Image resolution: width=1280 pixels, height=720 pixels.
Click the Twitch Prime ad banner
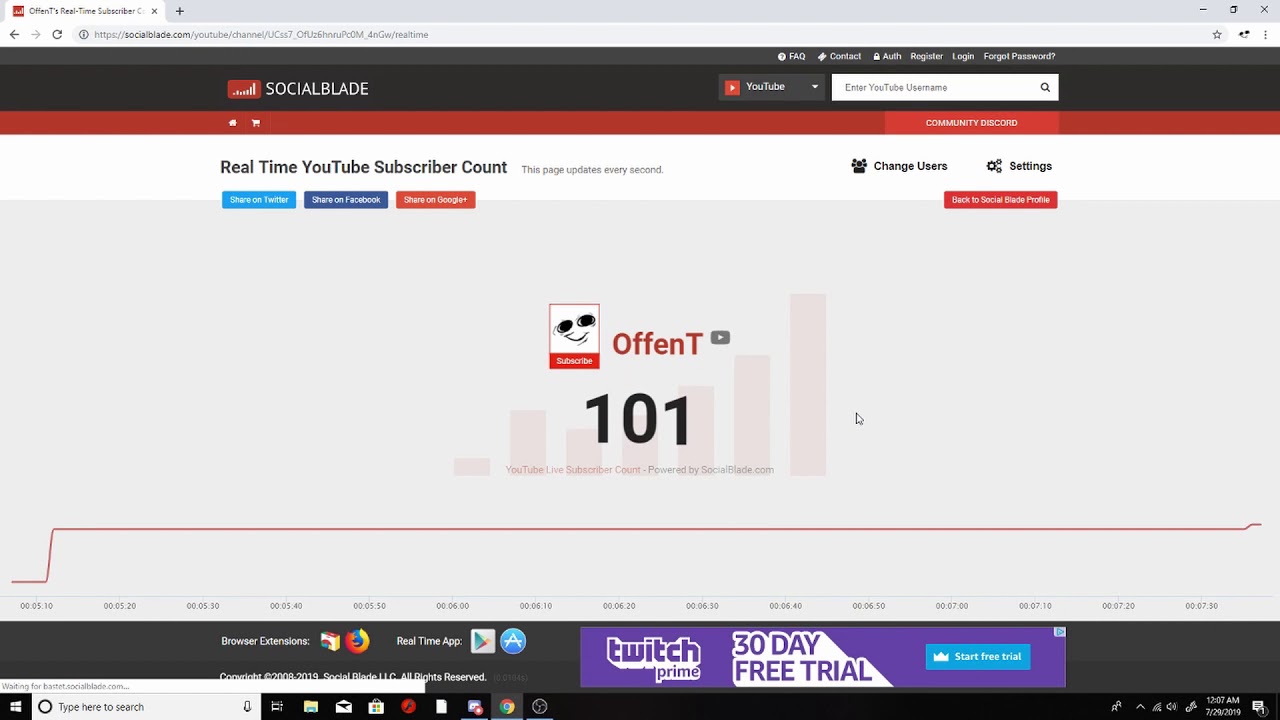click(x=823, y=657)
